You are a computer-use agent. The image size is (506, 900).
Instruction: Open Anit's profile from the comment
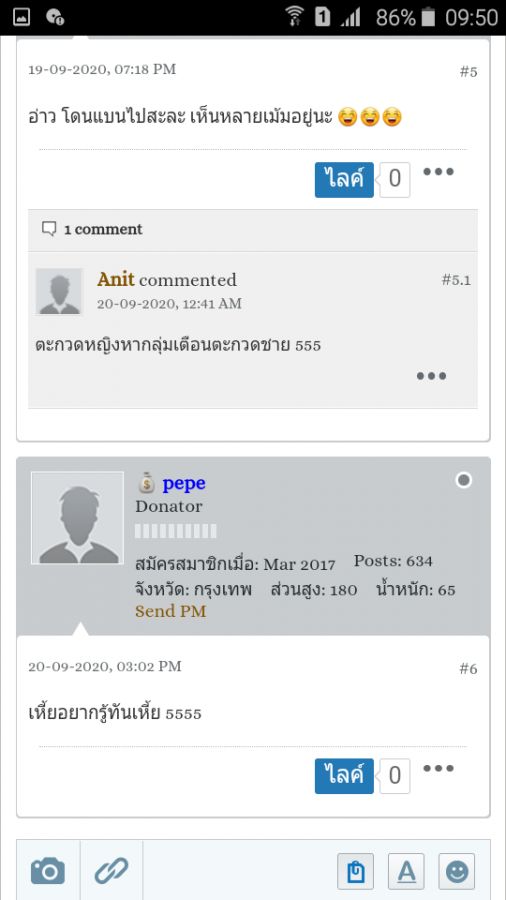[x=116, y=280]
